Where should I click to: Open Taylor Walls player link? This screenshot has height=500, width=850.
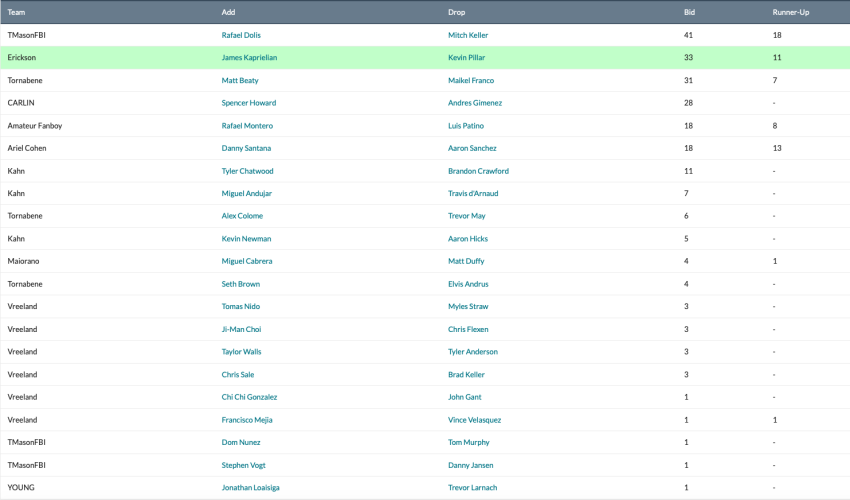(241, 352)
